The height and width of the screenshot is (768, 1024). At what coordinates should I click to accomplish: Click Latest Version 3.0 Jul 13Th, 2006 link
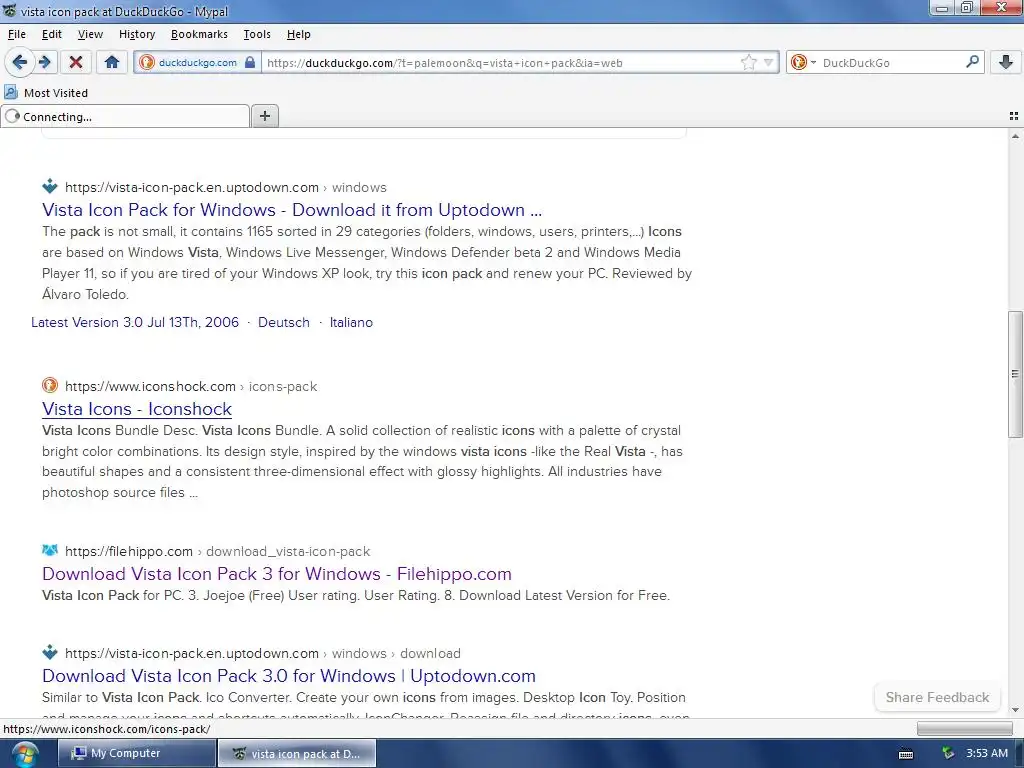135,322
